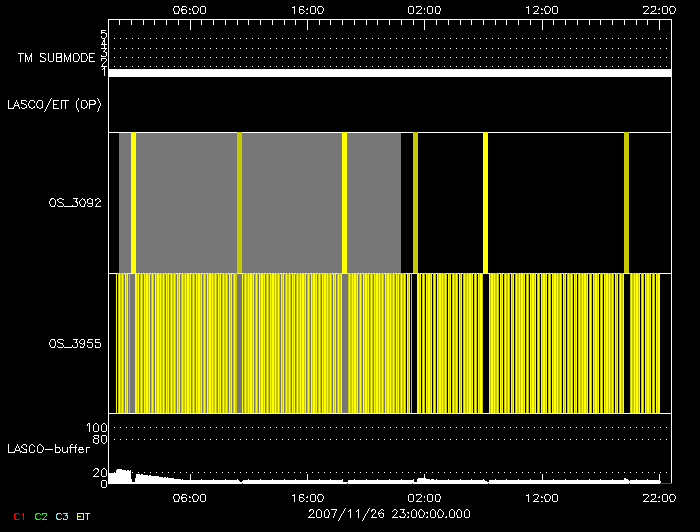Click the TM SUBMODE row label

point(56,58)
